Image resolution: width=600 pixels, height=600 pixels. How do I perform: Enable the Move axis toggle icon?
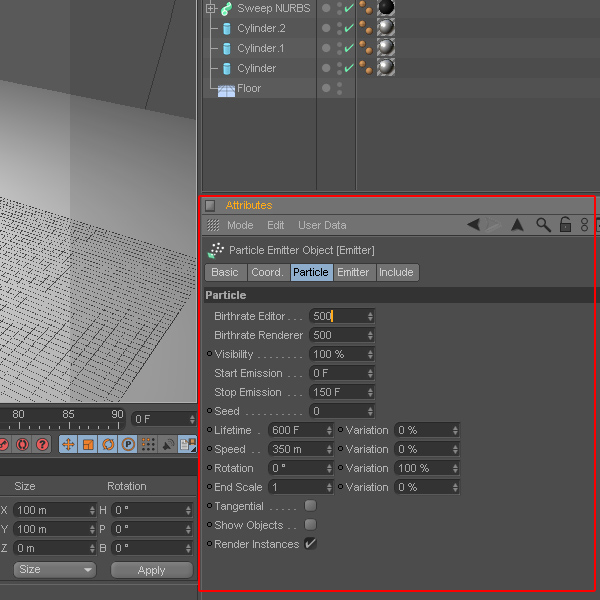click(68, 444)
